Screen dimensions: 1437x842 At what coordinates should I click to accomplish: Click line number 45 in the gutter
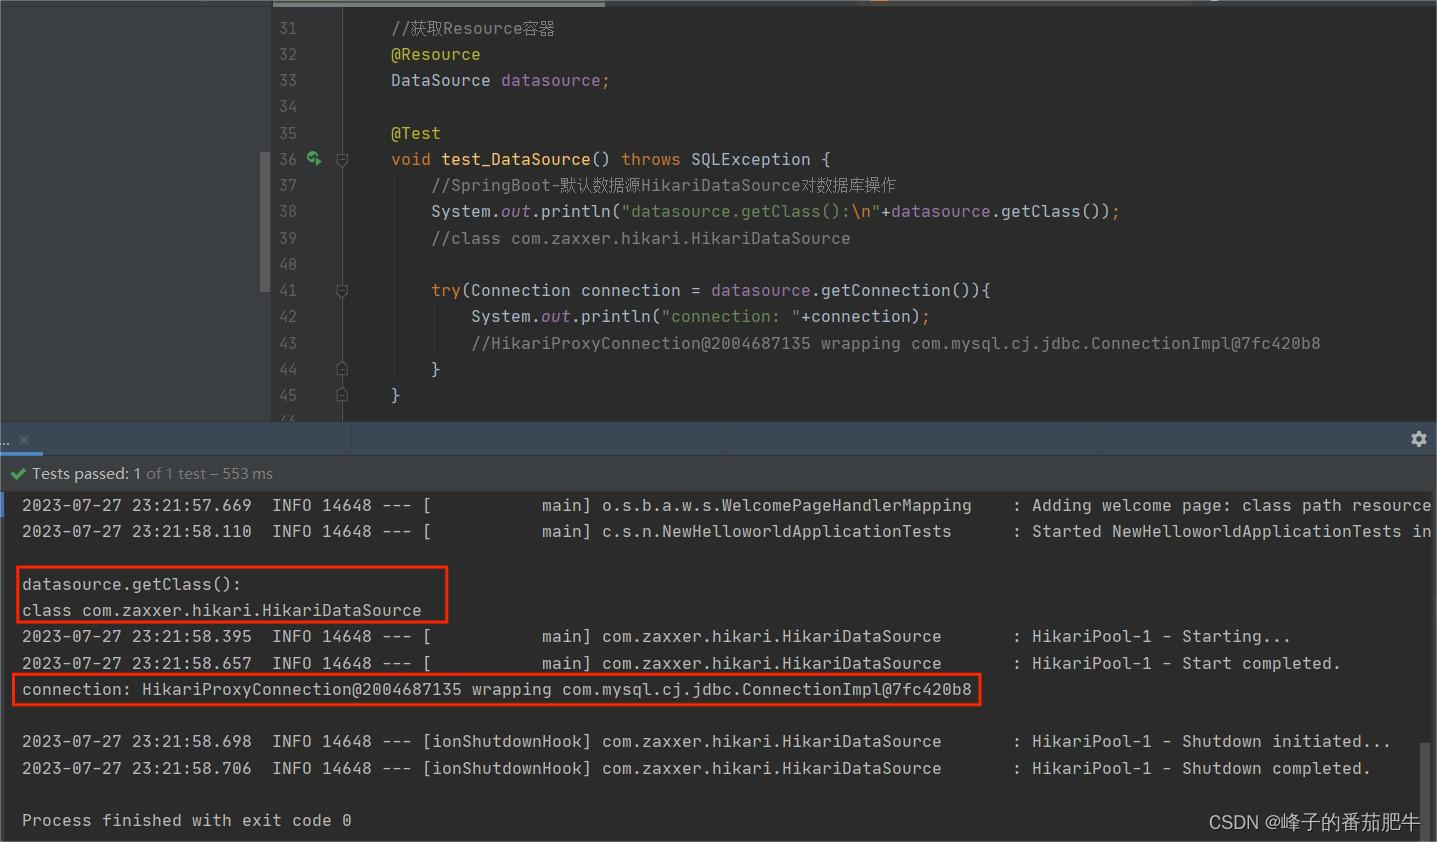(x=288, y=395)
